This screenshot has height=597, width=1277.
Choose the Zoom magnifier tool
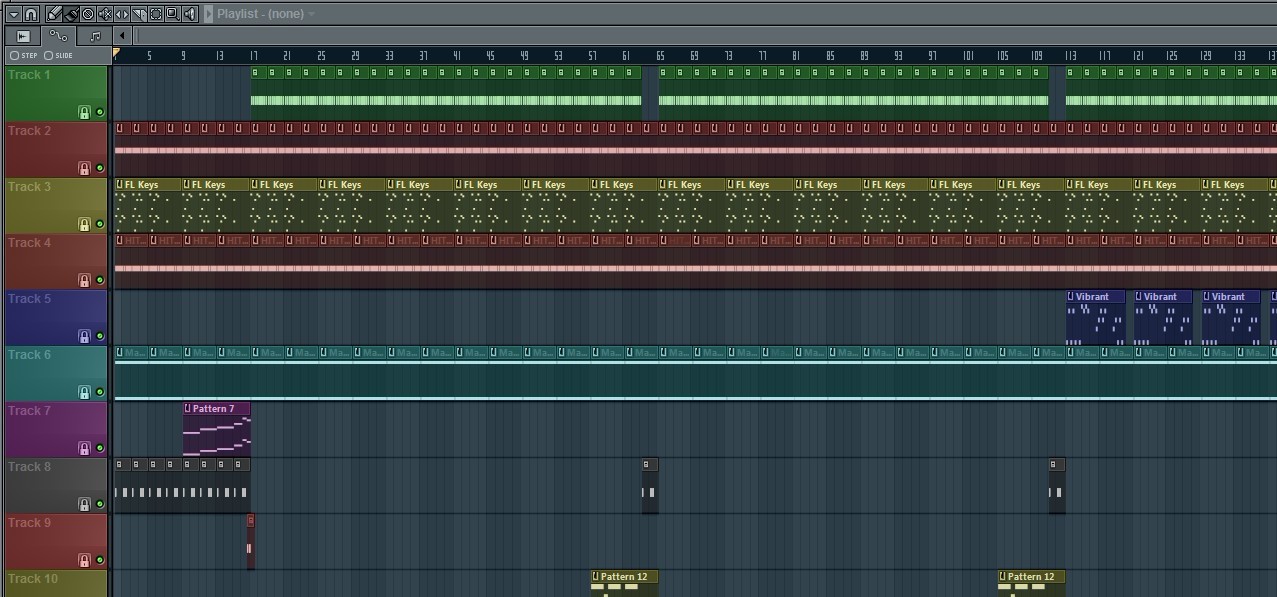click(173, 14)
